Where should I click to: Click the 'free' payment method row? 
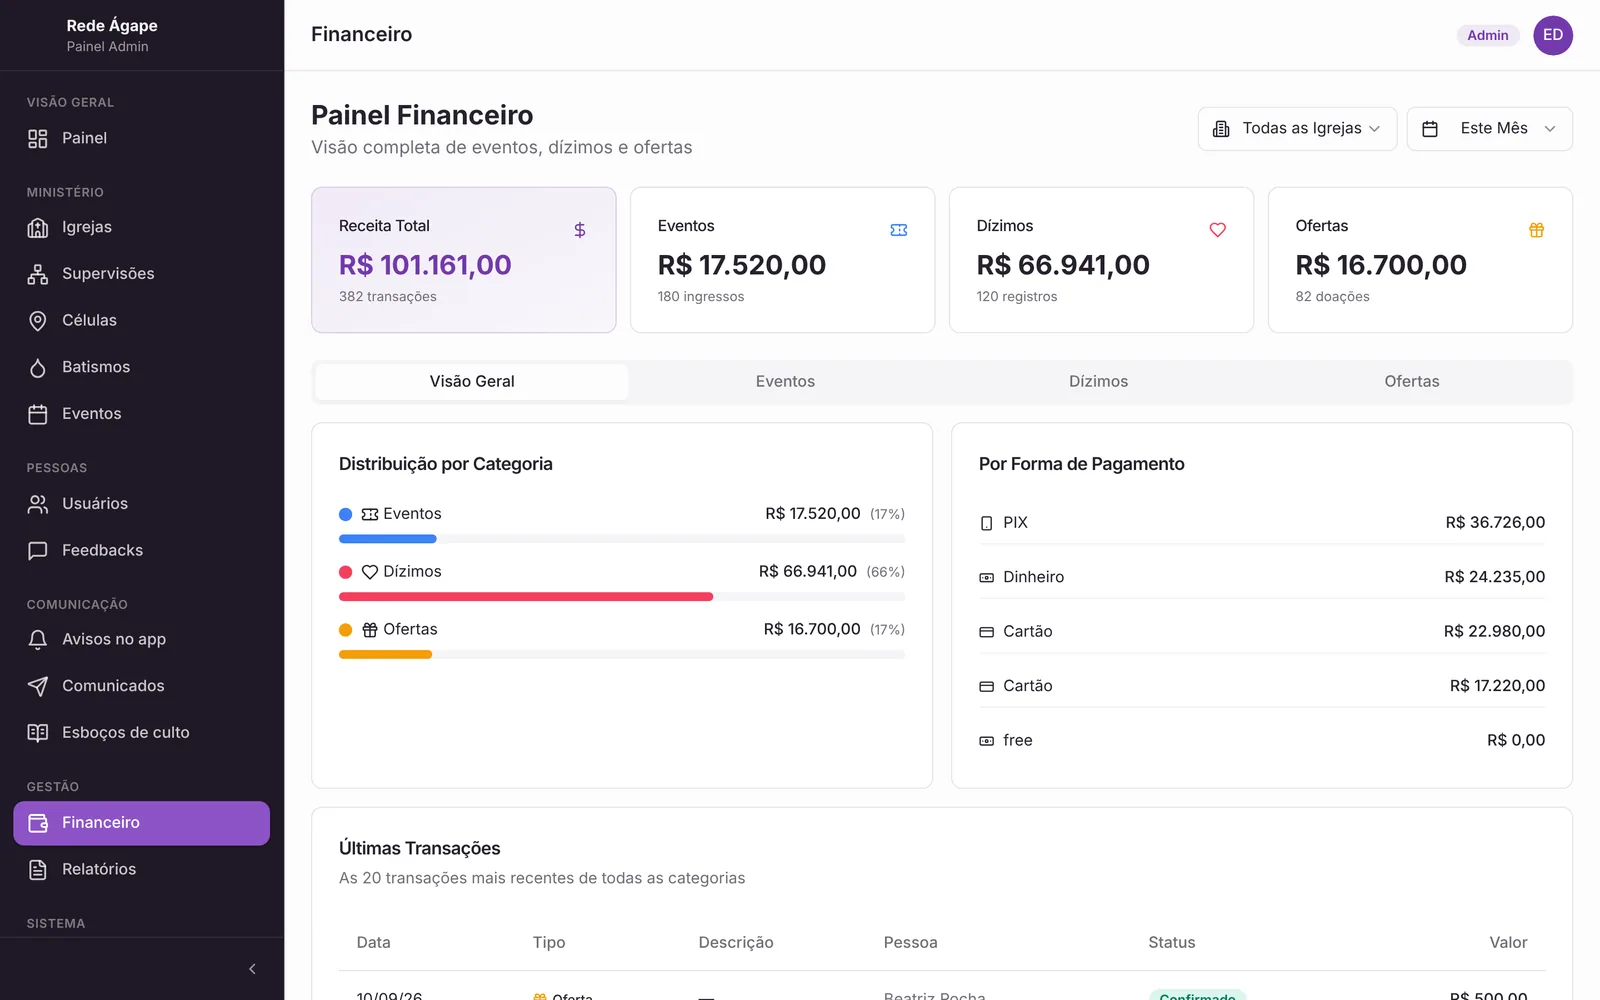tap(1262, 741)
